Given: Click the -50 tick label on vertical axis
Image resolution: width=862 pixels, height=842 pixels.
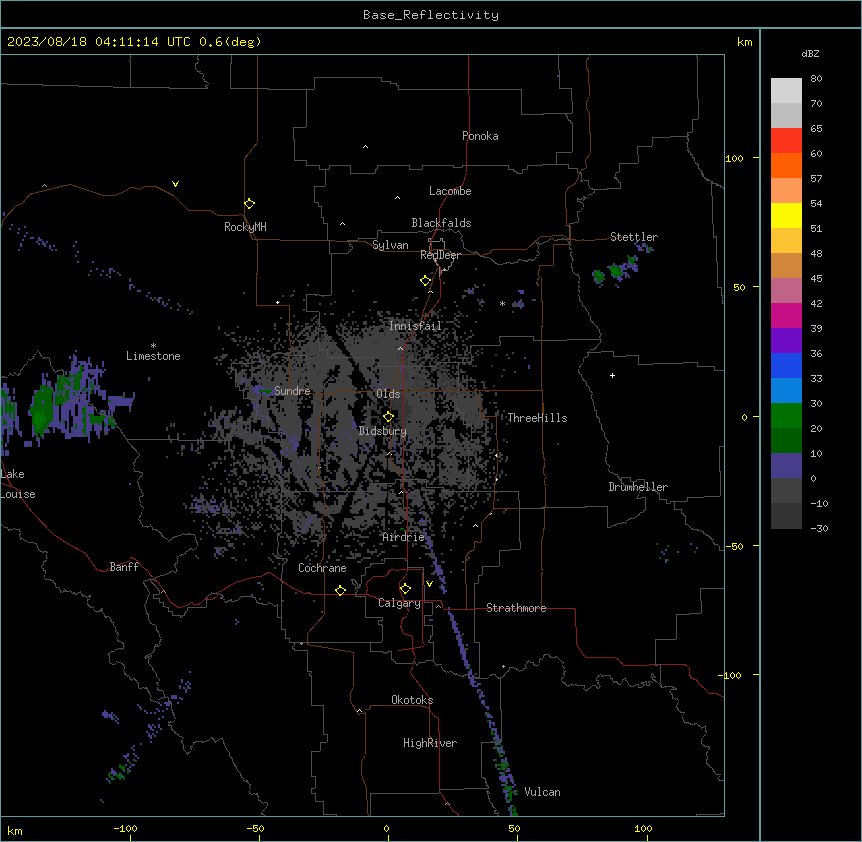Looking at the screenshot, I should click(x=734, y=546).
